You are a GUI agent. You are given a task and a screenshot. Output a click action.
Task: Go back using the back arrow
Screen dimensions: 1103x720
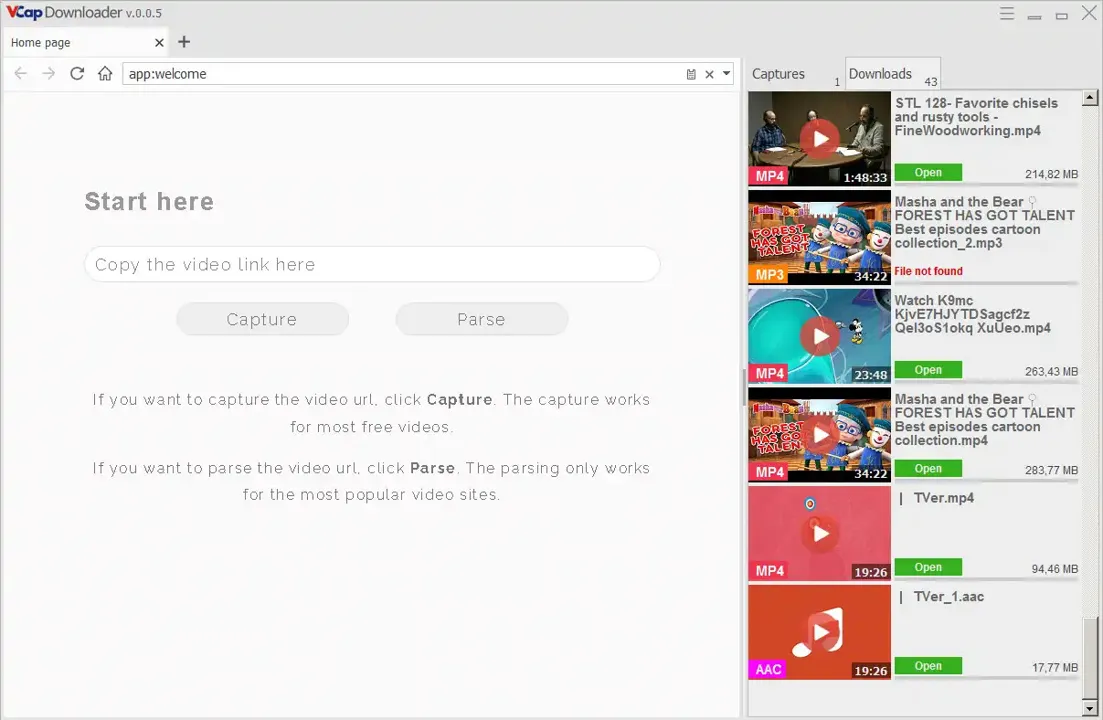tap(20, 73)
